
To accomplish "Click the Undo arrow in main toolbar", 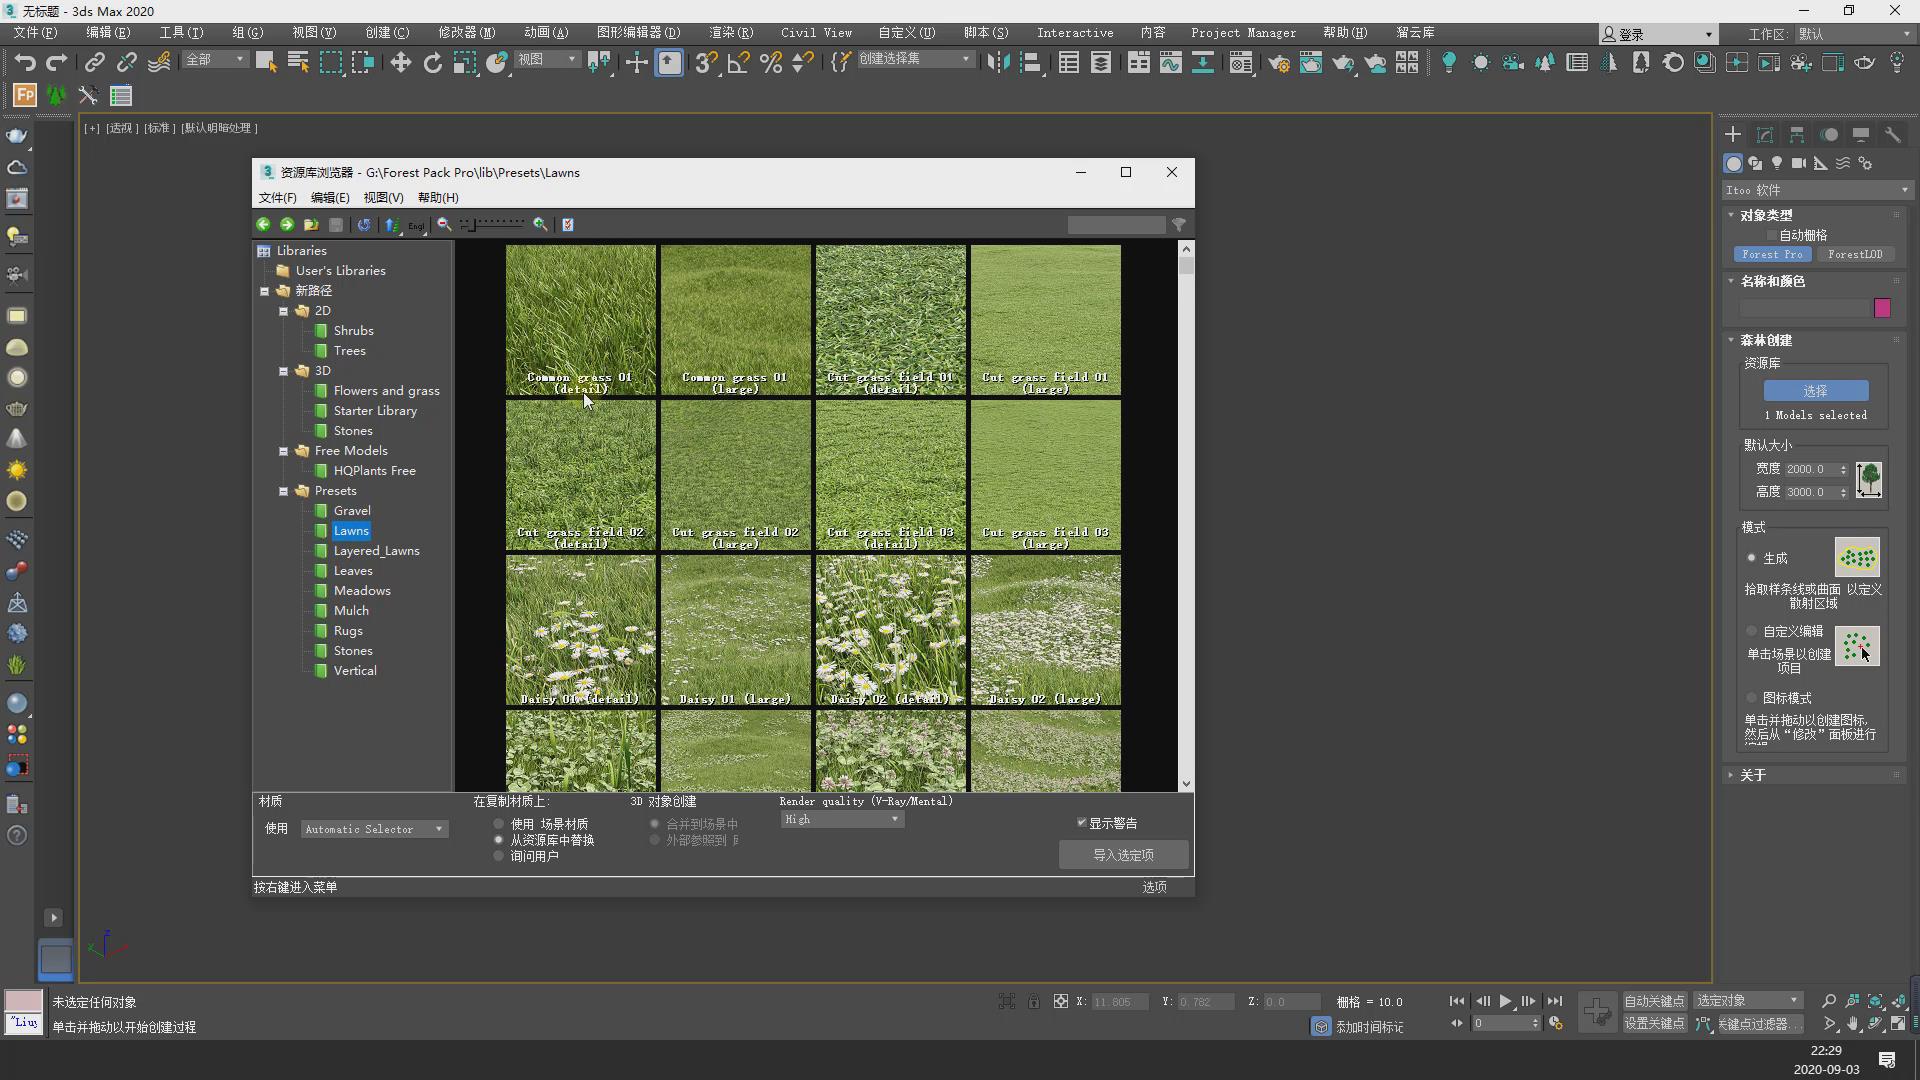I will click(25, 62).
